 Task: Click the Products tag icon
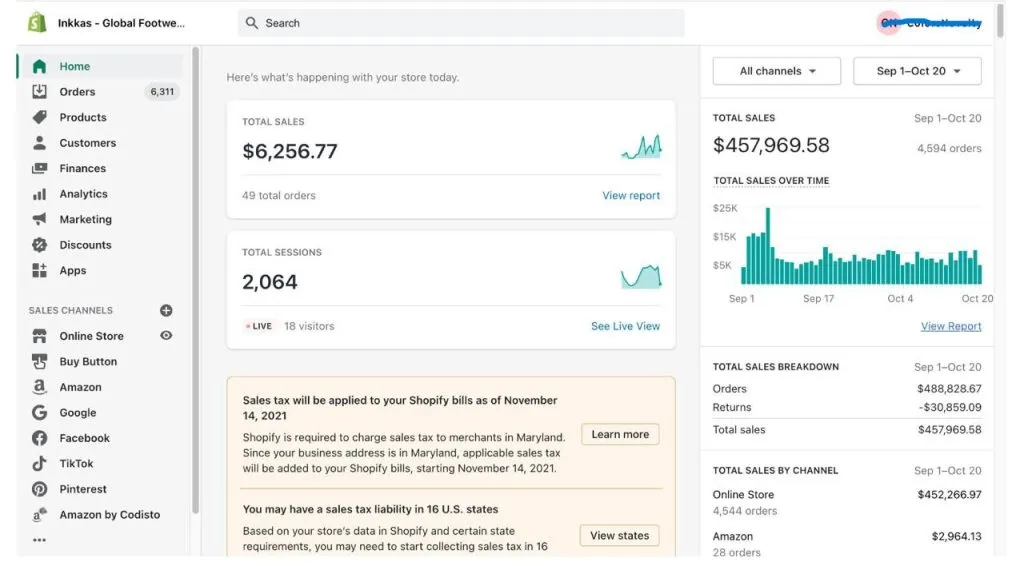(x=39, y=117)
